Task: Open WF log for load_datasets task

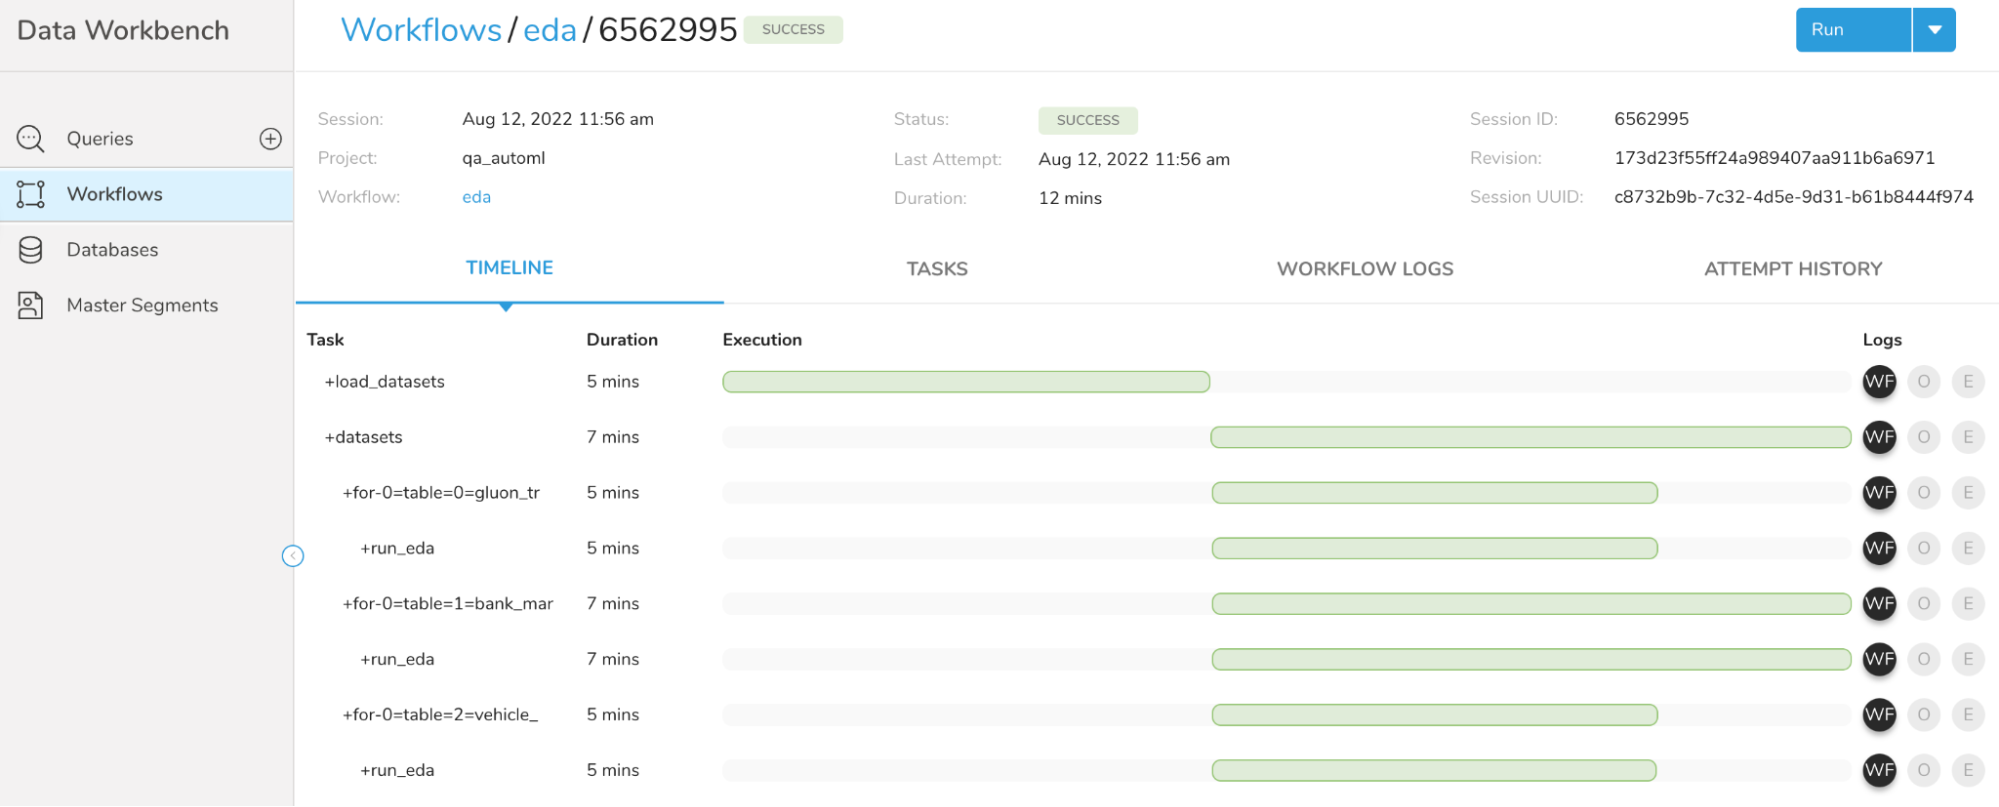Action: (1879, 382)
